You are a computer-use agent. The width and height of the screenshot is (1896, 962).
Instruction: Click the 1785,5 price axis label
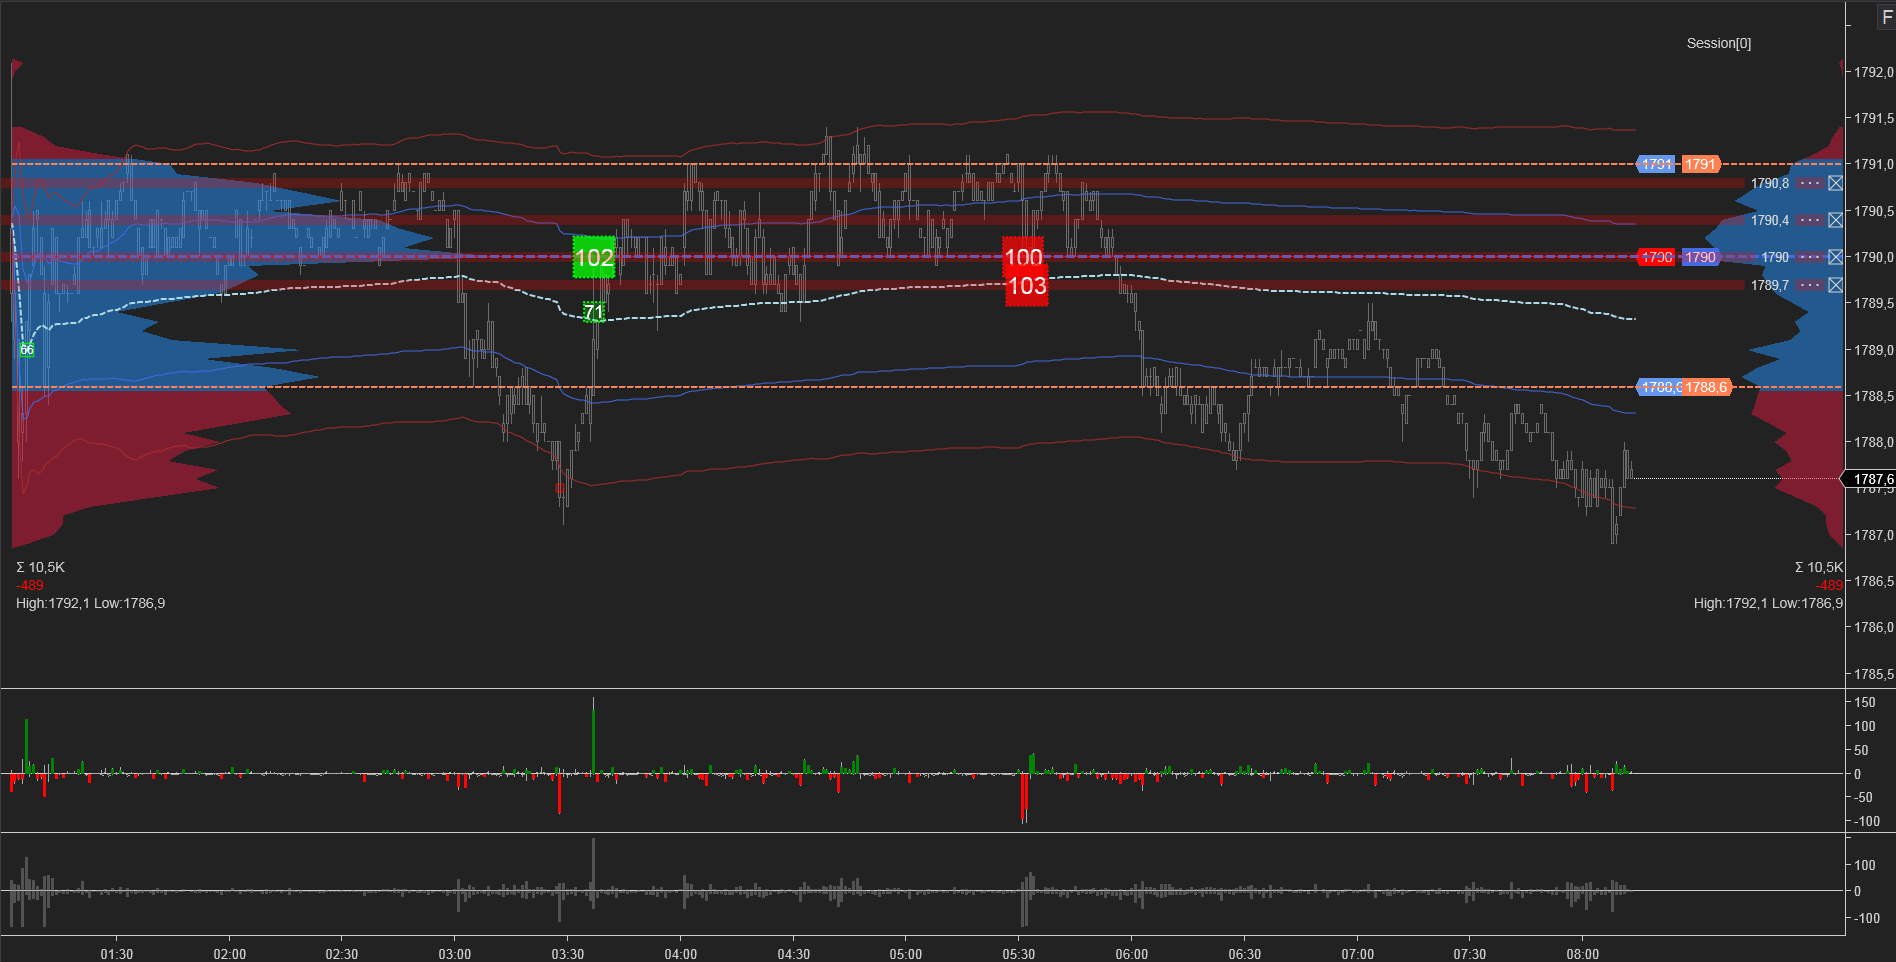point(1874,674)
